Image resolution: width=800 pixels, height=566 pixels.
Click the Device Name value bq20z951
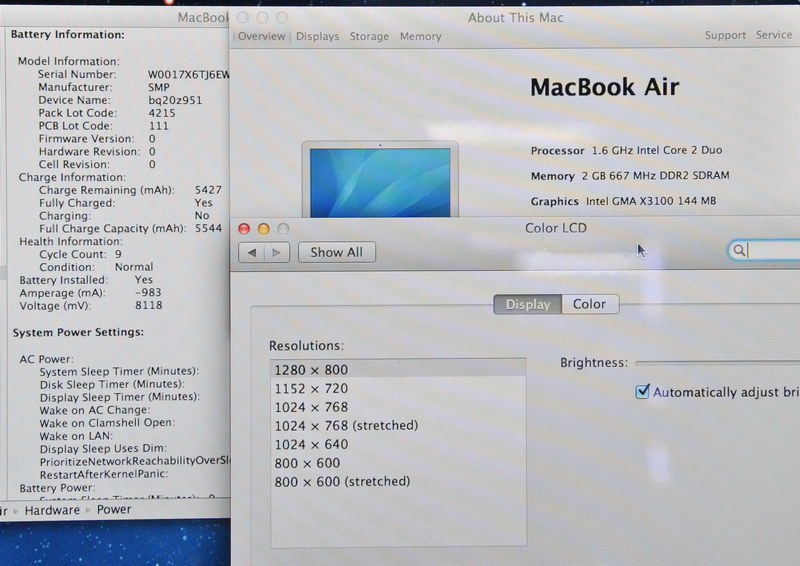[175, 100]
